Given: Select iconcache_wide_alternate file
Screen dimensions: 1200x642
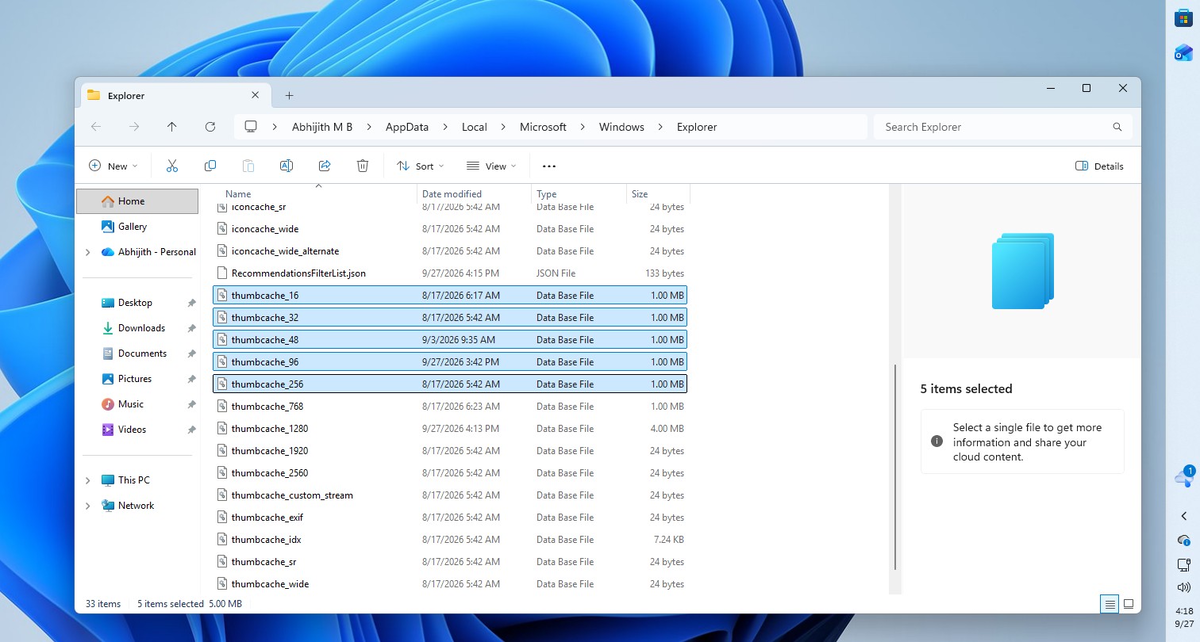Looking at the screenshot, I should (451, 251).
